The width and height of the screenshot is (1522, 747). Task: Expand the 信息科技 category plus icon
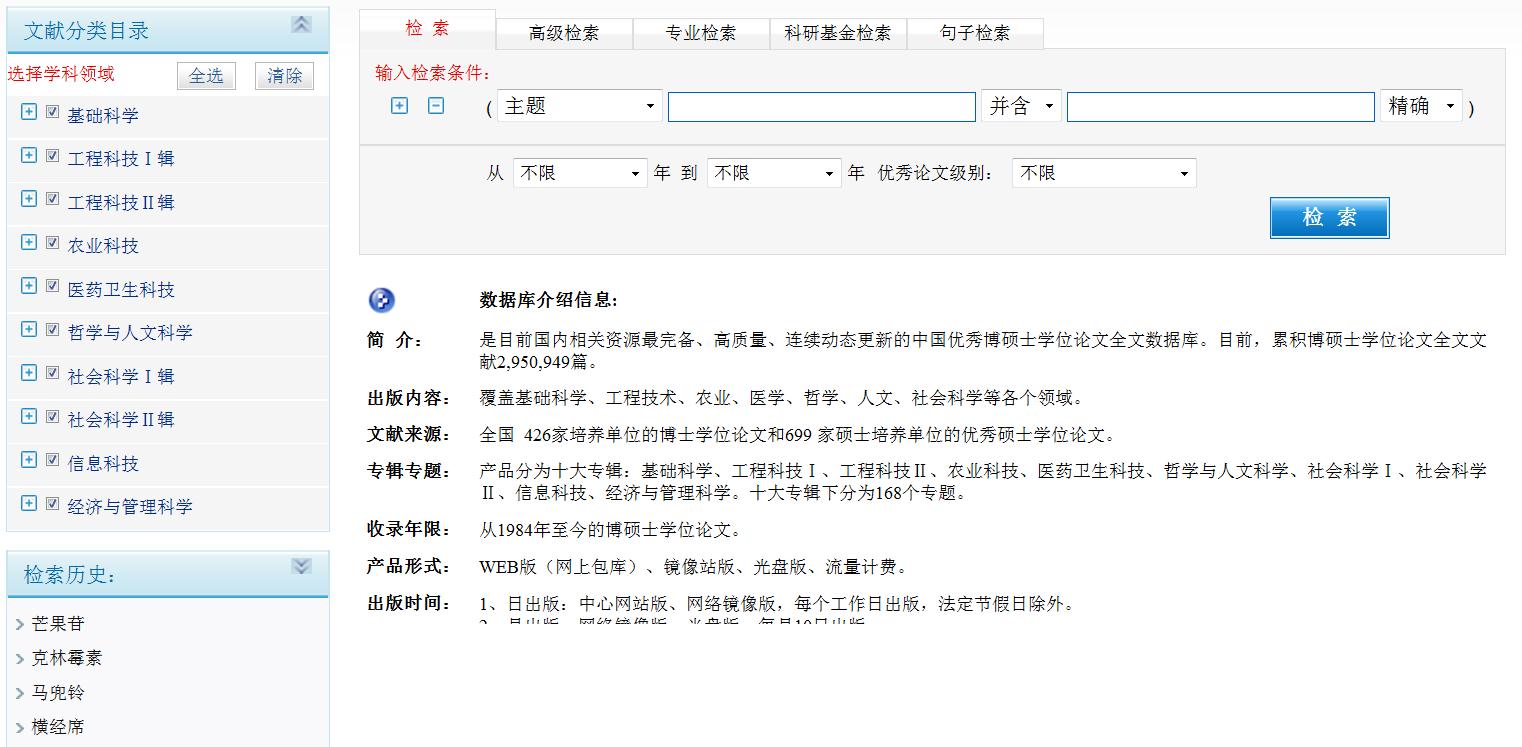[29, 460]
